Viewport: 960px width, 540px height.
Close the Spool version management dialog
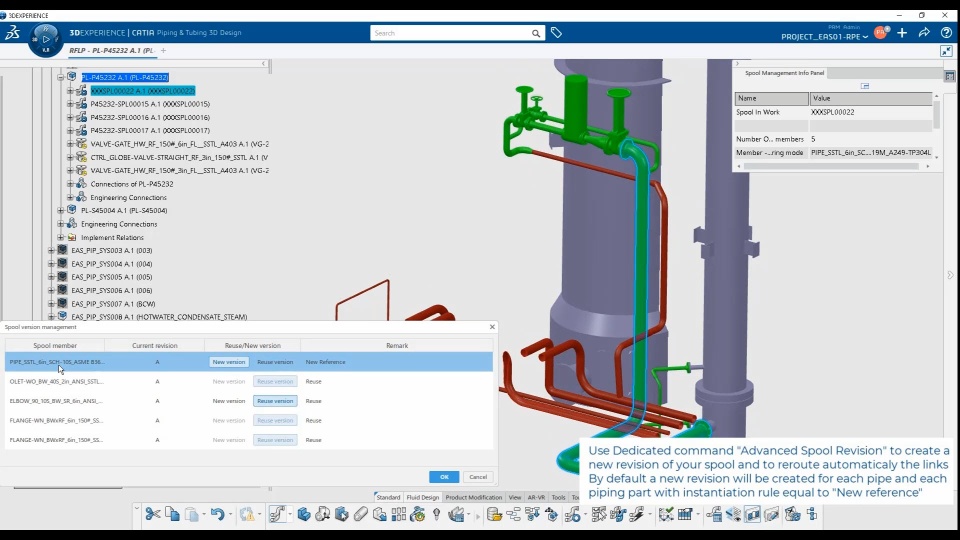pyautogui.click(x=492, y=327)
